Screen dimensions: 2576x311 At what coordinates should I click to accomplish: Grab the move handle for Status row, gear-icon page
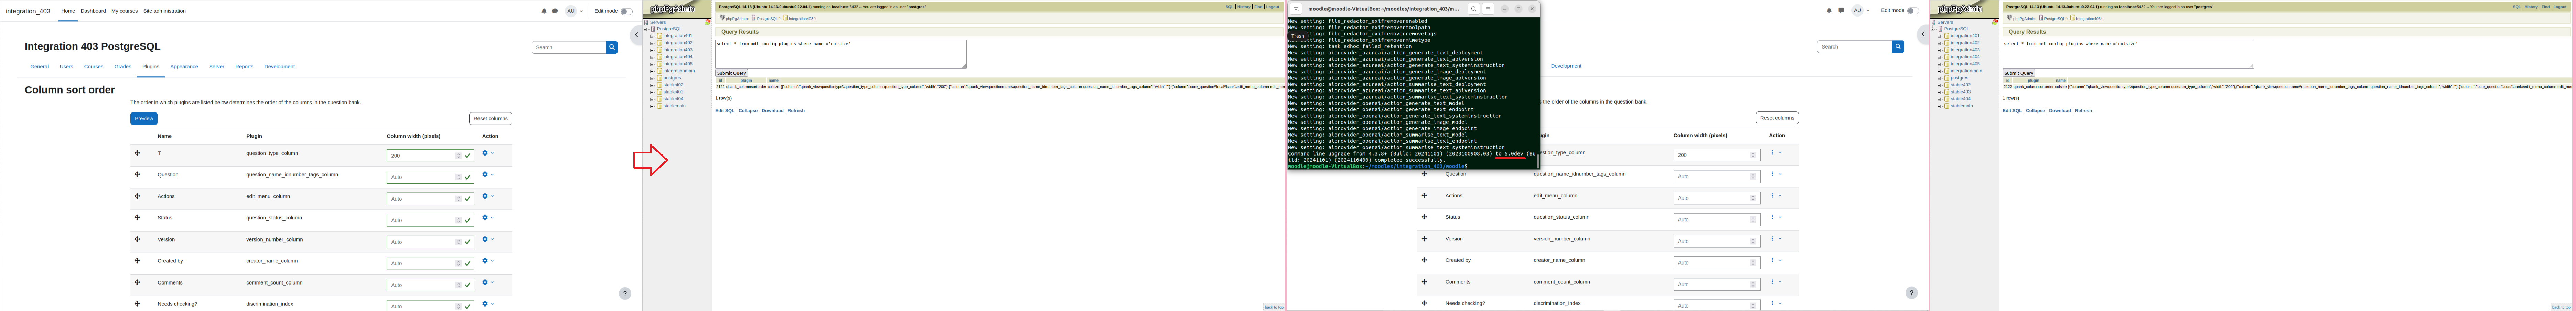tap(137, 218)
